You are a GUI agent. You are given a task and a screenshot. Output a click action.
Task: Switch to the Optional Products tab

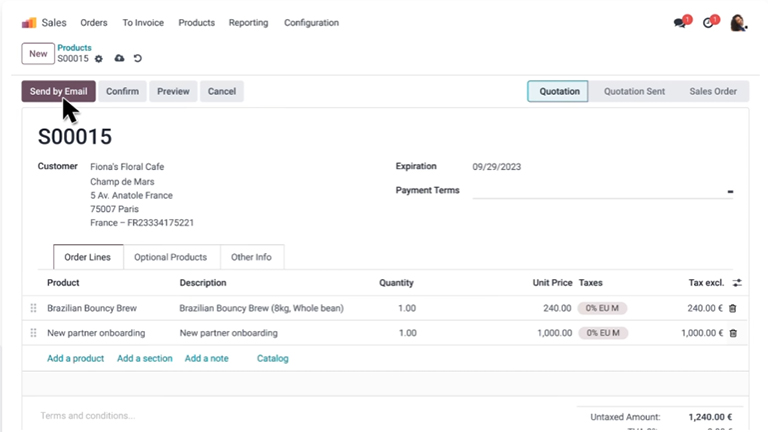(170, 257)
